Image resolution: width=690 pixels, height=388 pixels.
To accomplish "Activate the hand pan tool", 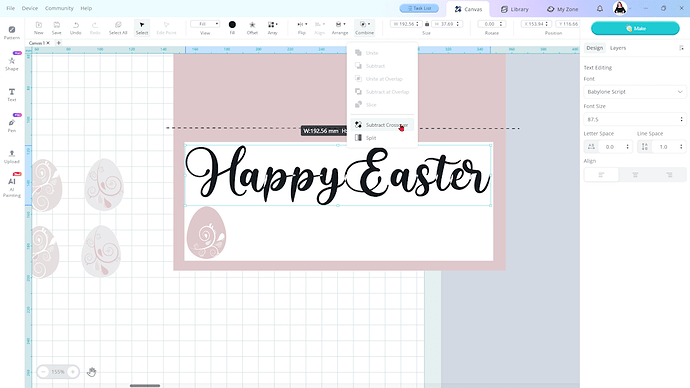I will pyautogui.click(x=91, y=372).
